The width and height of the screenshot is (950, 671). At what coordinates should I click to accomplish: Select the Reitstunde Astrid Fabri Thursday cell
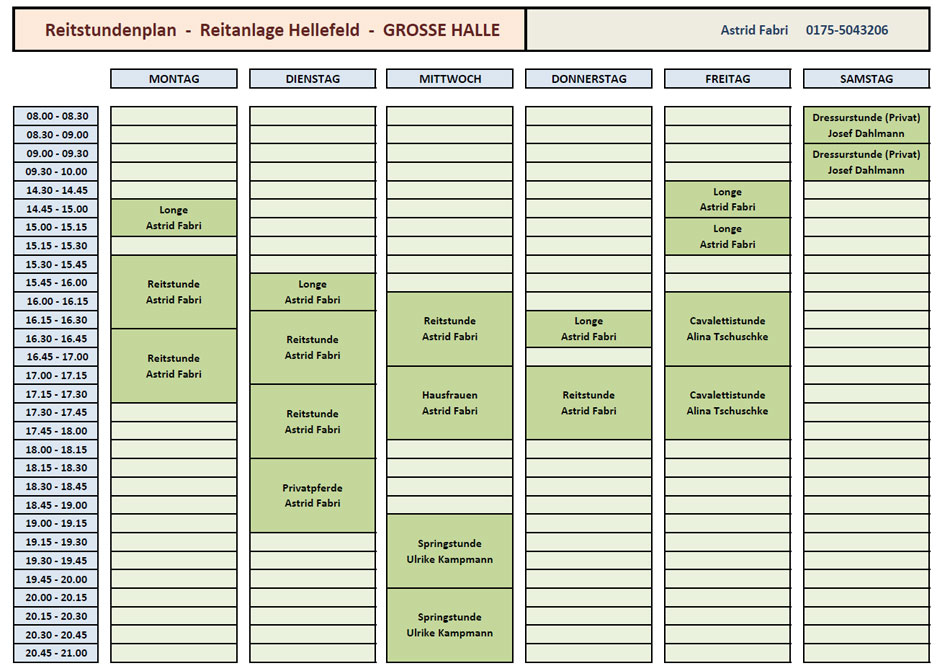(588, 402)
